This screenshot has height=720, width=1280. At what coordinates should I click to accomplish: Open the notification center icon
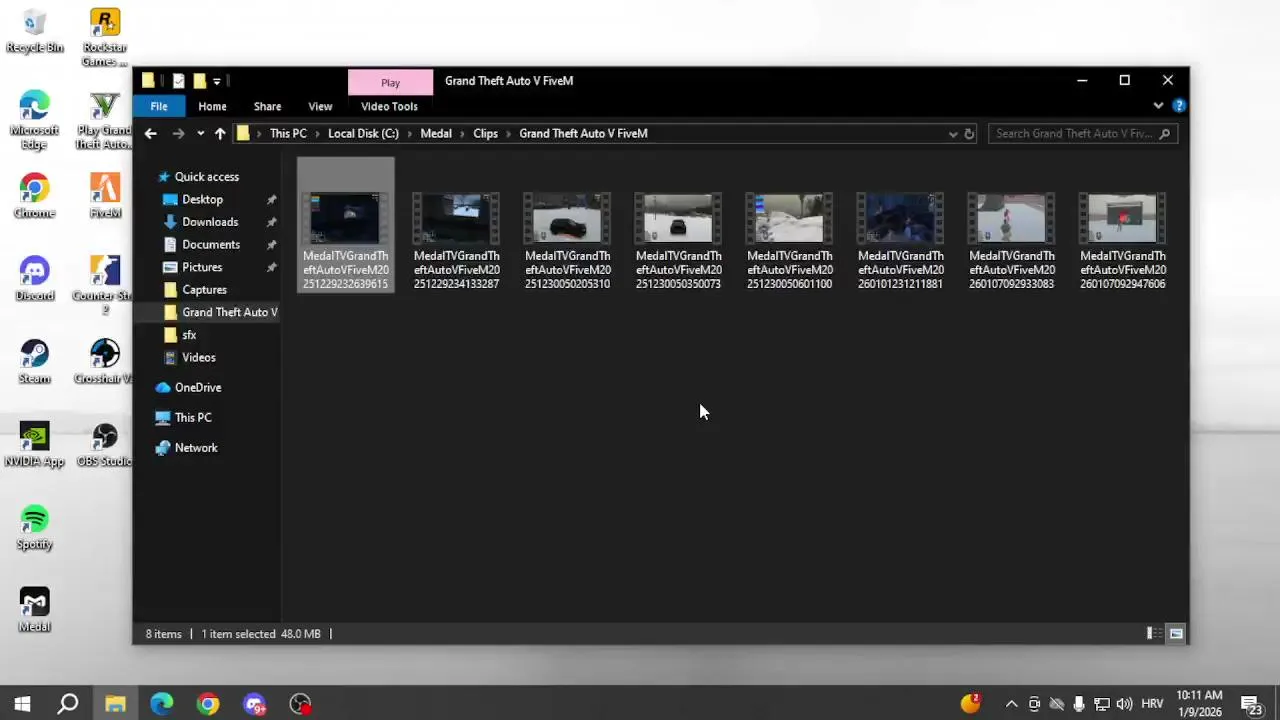click(x=1250, y=704)
